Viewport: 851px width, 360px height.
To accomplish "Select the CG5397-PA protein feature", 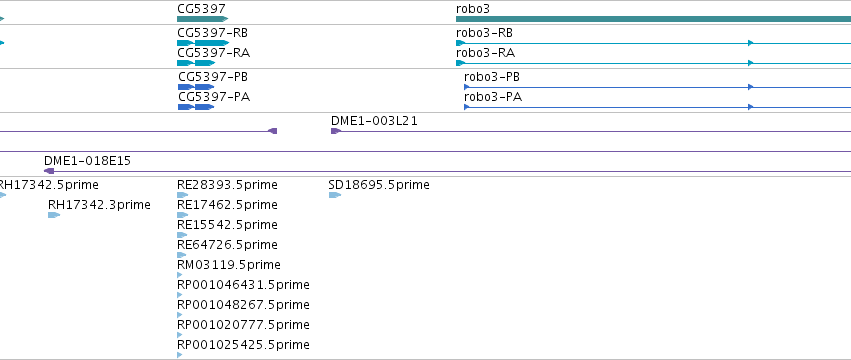I will tap(196, 107).
